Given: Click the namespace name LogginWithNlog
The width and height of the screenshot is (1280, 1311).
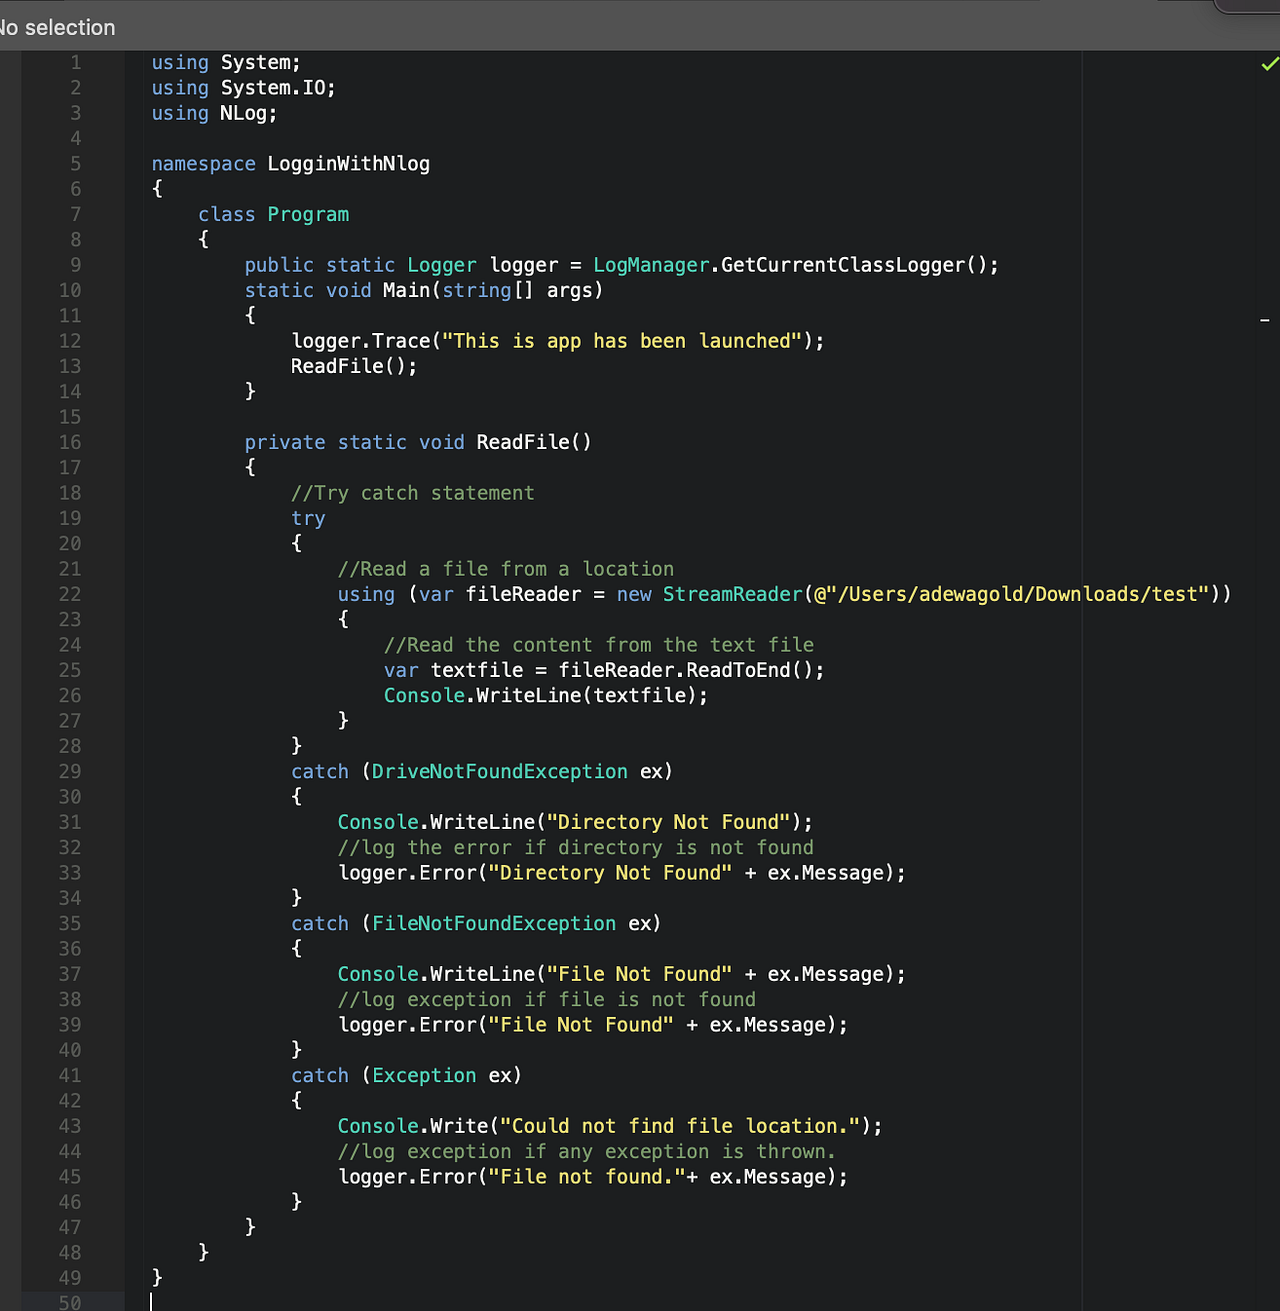Looking at the screenshot, I should coord(348,163).
